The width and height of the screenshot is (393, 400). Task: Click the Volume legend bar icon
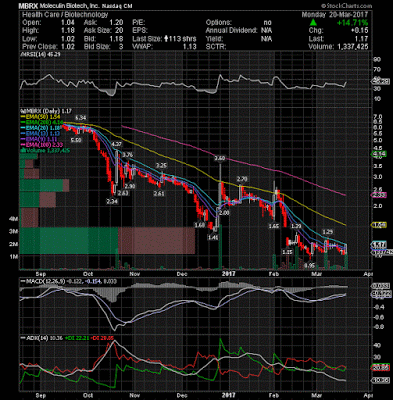(x=22, y=150)
